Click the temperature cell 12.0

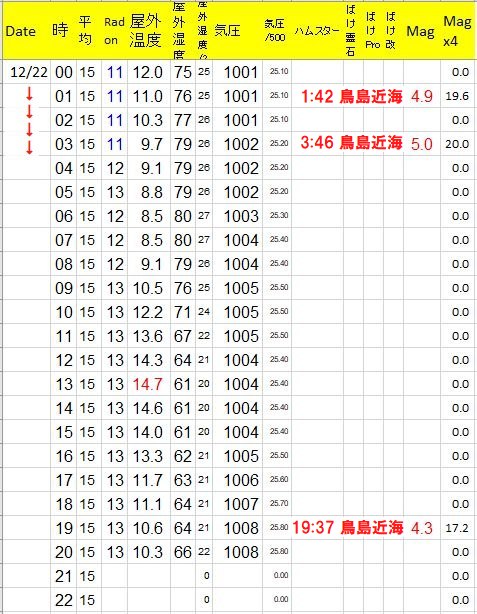[x=147, y=72]
